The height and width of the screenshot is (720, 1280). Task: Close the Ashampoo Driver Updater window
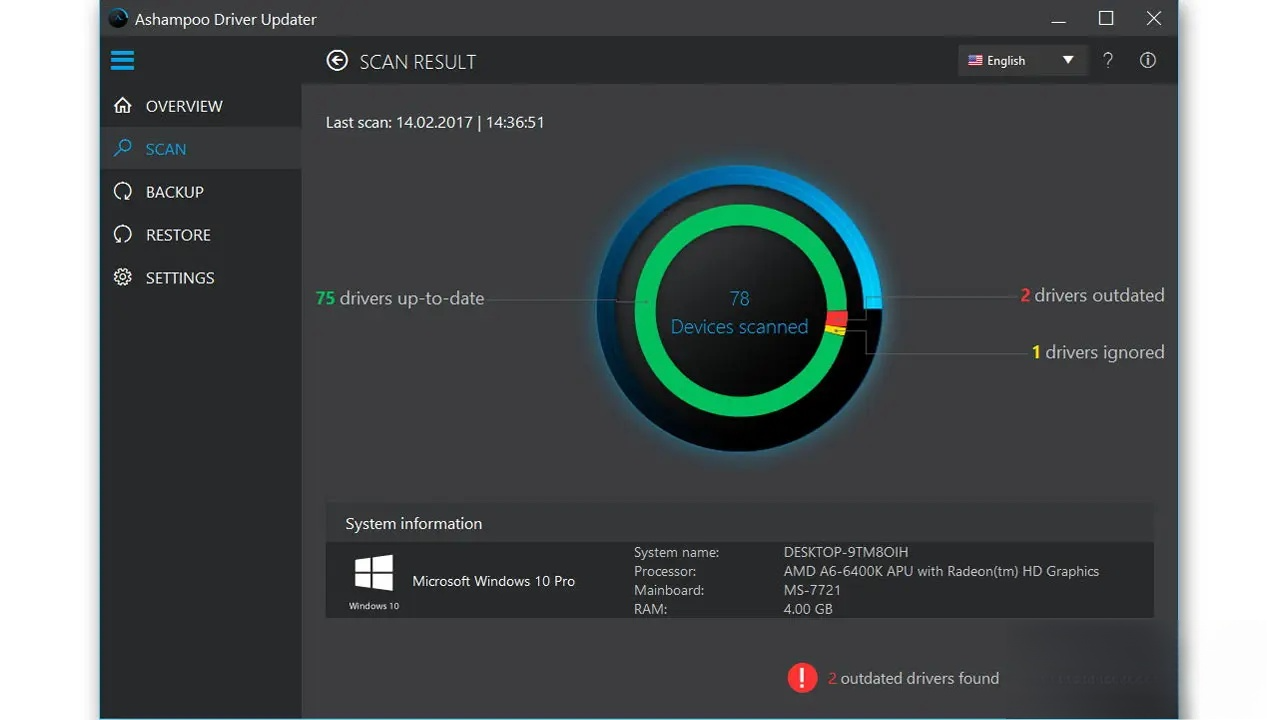click(1154, 18)
